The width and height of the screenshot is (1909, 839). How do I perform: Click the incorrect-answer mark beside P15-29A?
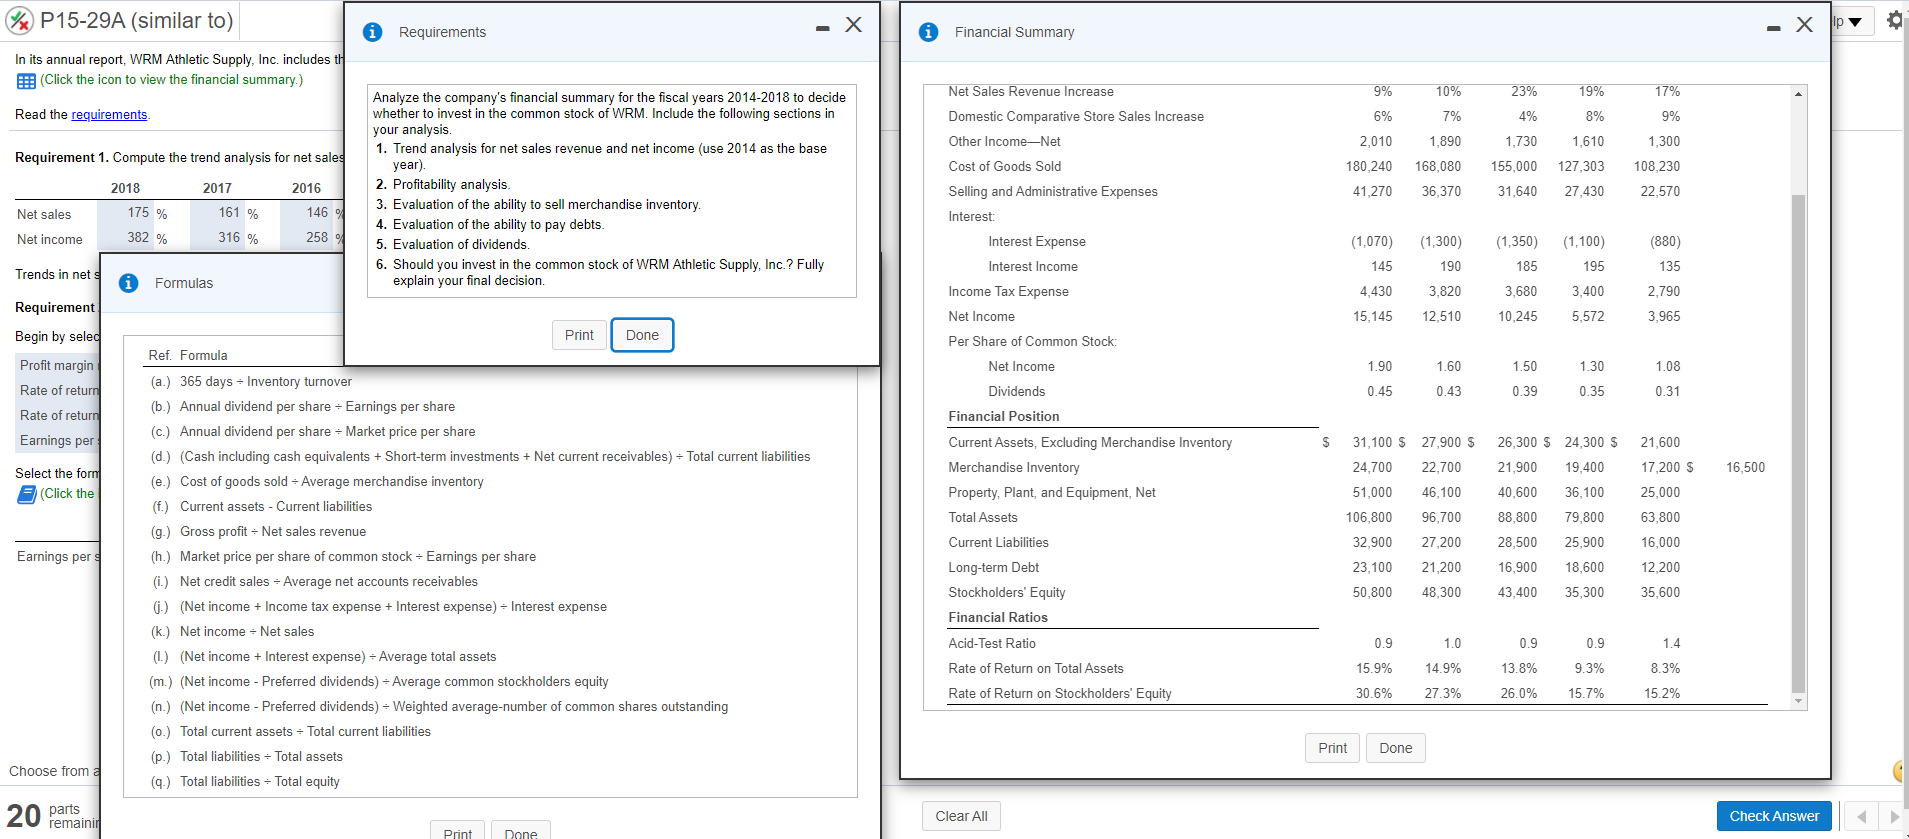pos(21,20)
